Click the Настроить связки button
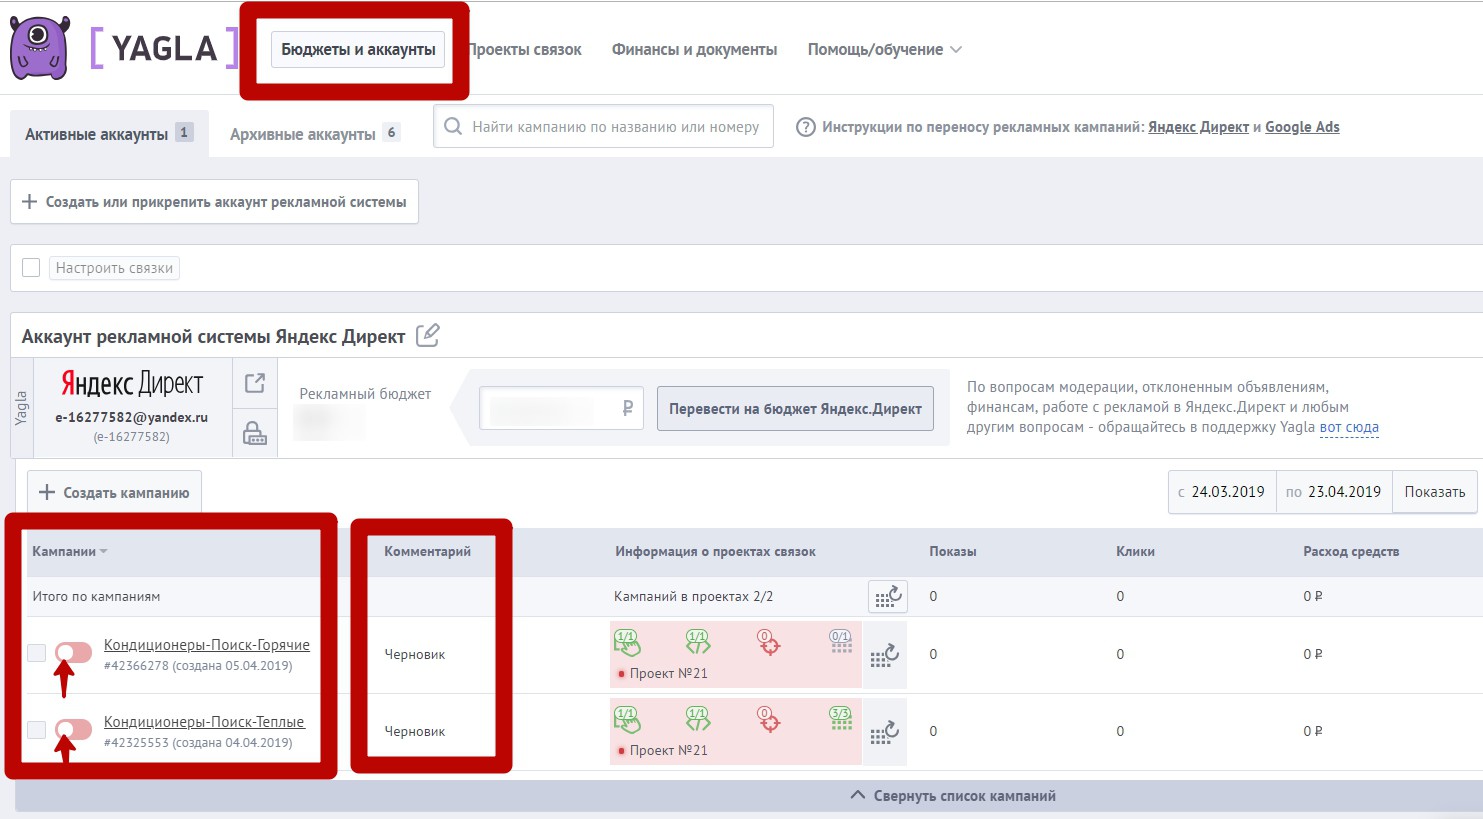This screenshot has height=819, width=1483. tap(114, 268)
